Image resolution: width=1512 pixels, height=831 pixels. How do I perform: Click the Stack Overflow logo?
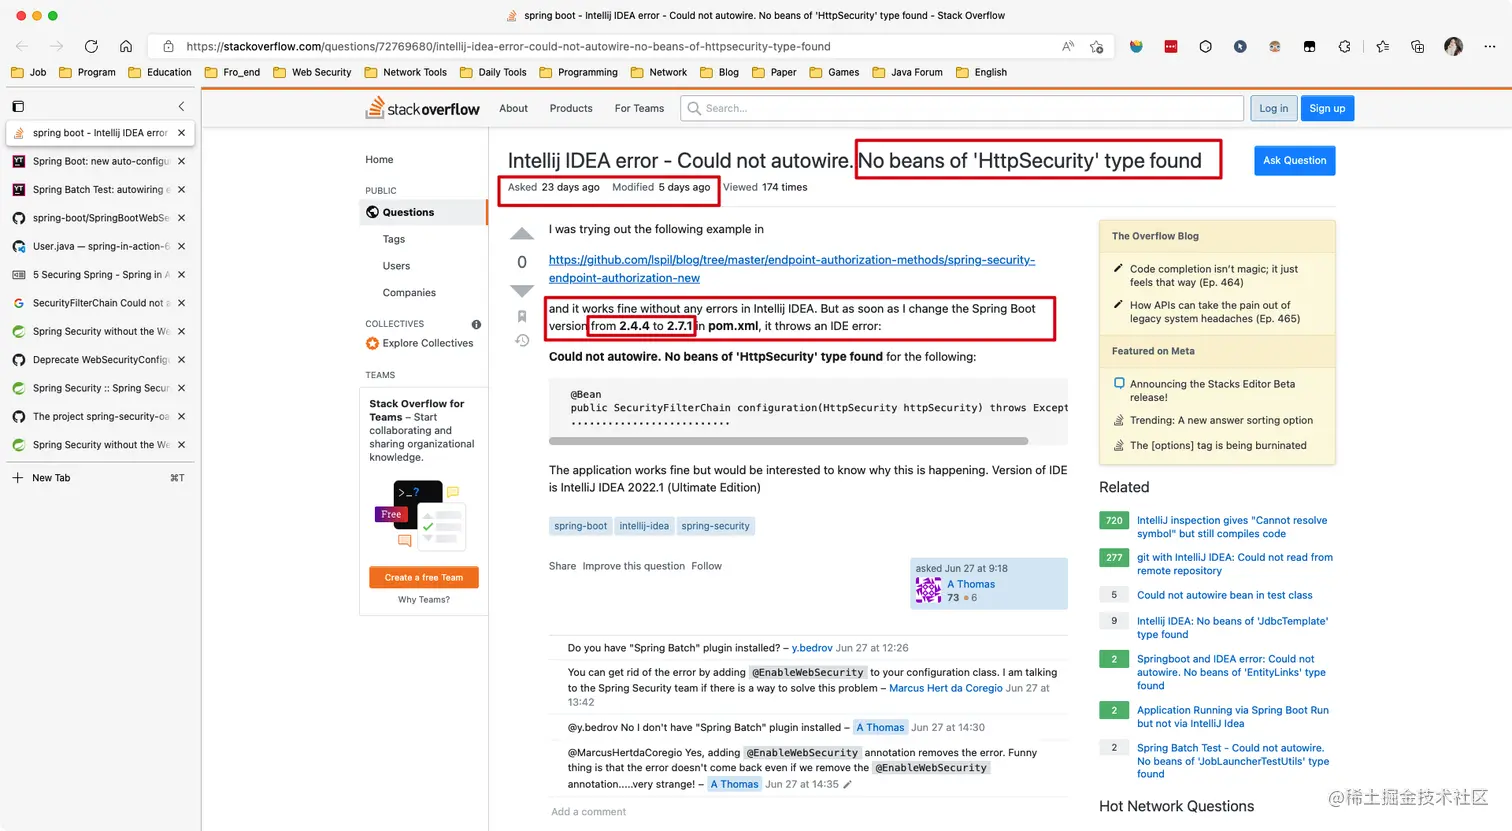[x=422, y=108]
